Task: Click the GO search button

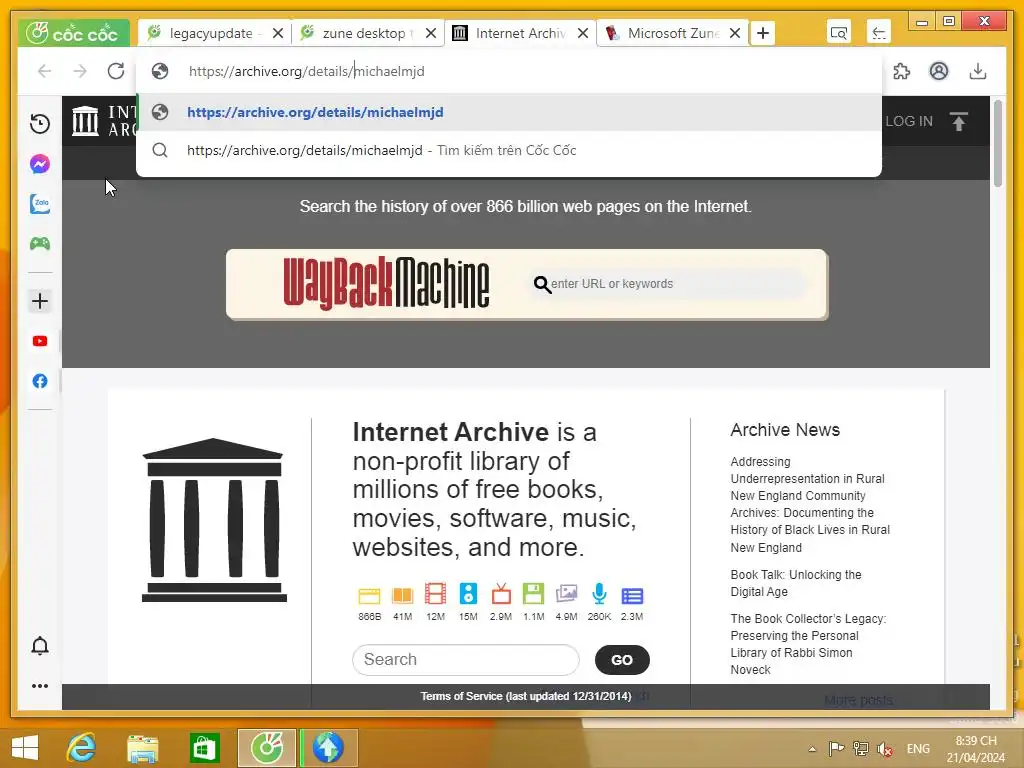Action: tap(622, 660)
